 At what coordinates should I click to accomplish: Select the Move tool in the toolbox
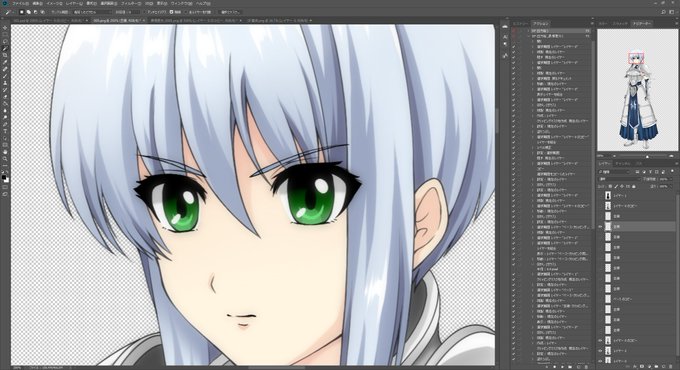(x=5, y=28)
